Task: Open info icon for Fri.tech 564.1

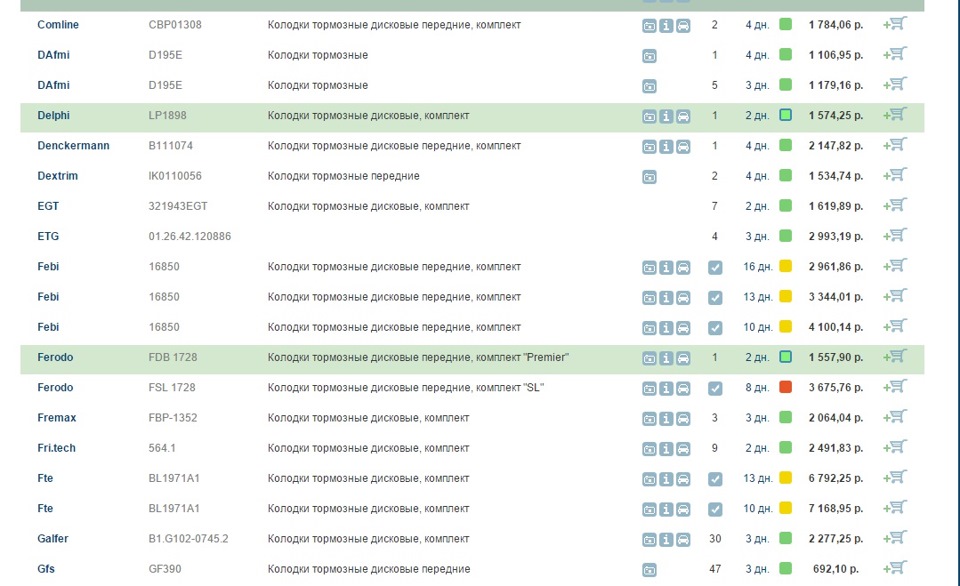Action: (666, 449)
